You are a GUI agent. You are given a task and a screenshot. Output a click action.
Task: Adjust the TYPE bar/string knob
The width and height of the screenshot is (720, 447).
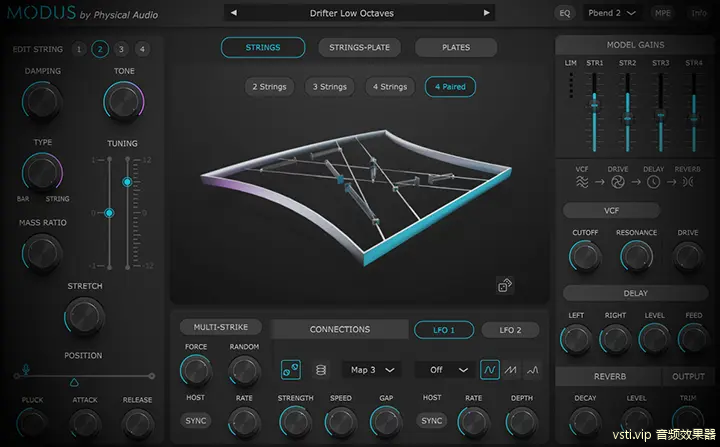42,172
